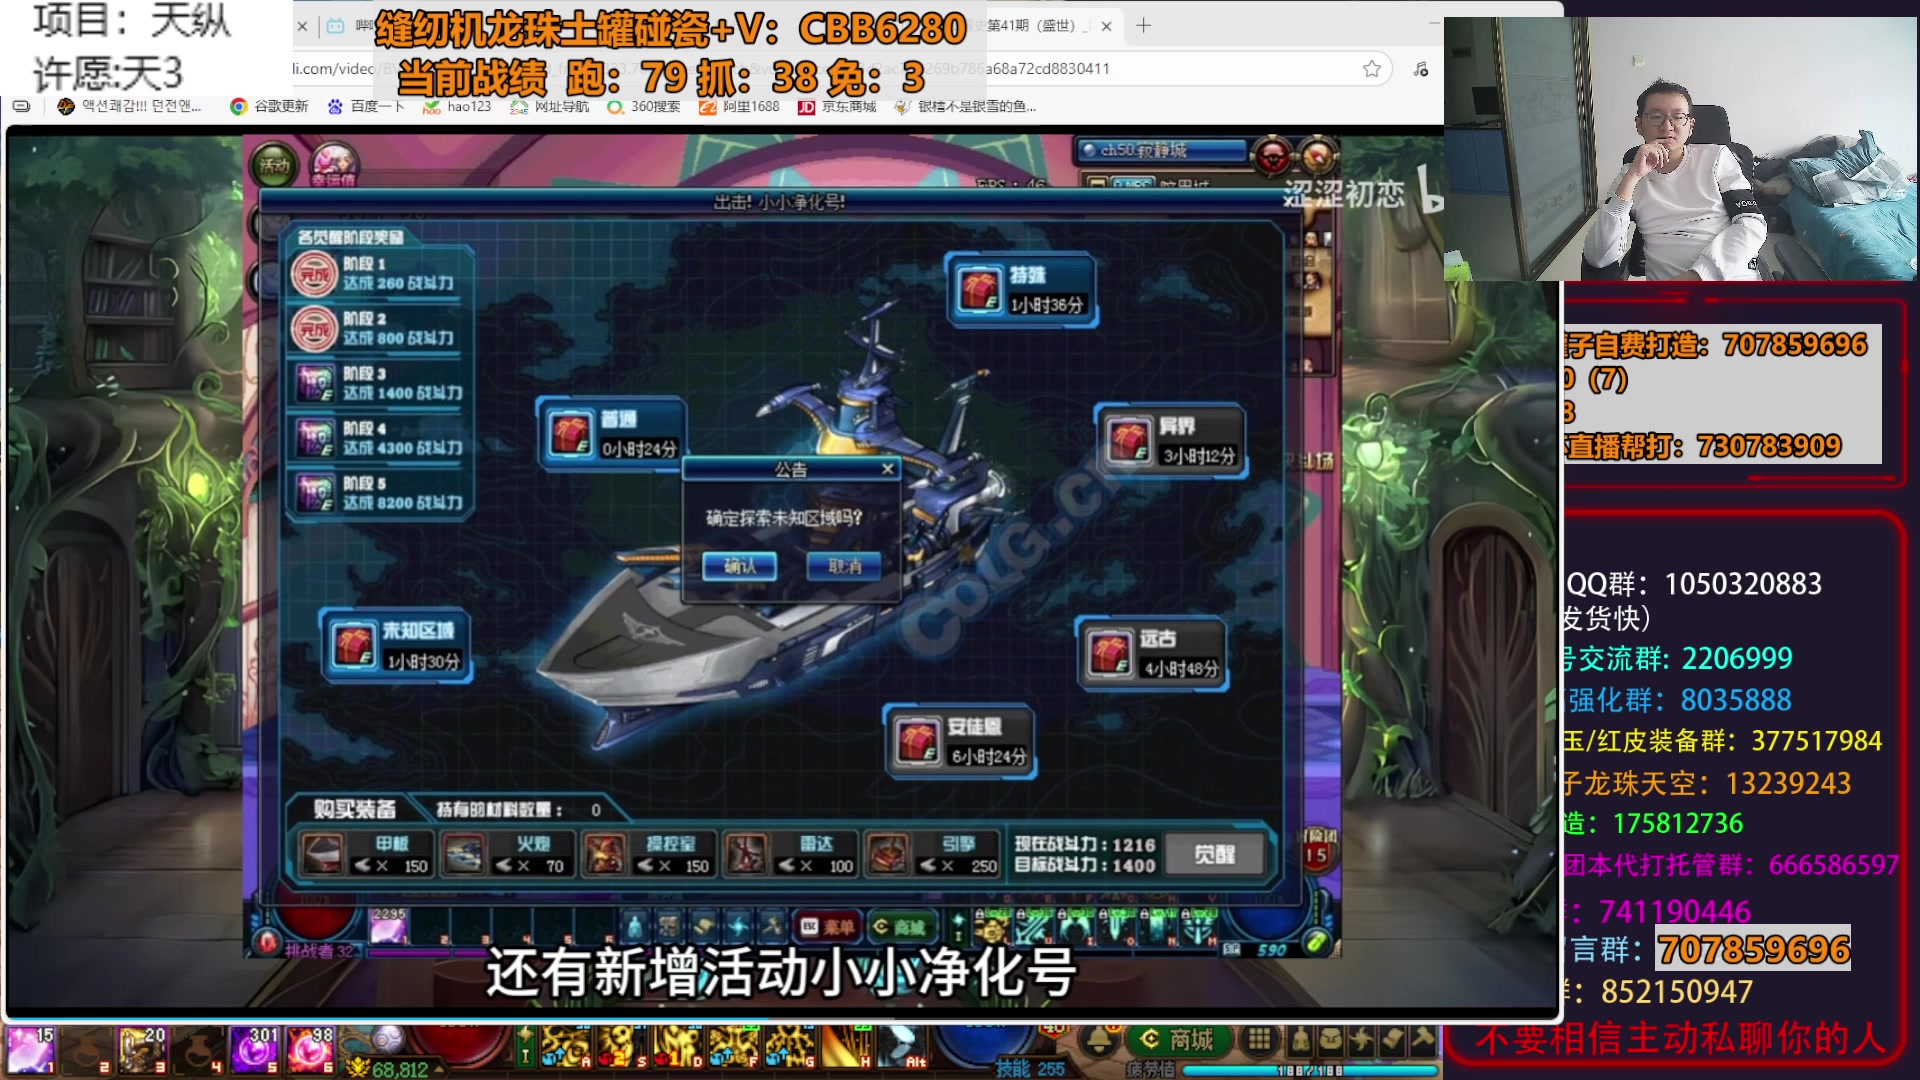Image resolution: width=1920 pixels, height=1080 pixels.
Task: Buy the 雷达 radar equipment icon
Action: pos(746,855)
